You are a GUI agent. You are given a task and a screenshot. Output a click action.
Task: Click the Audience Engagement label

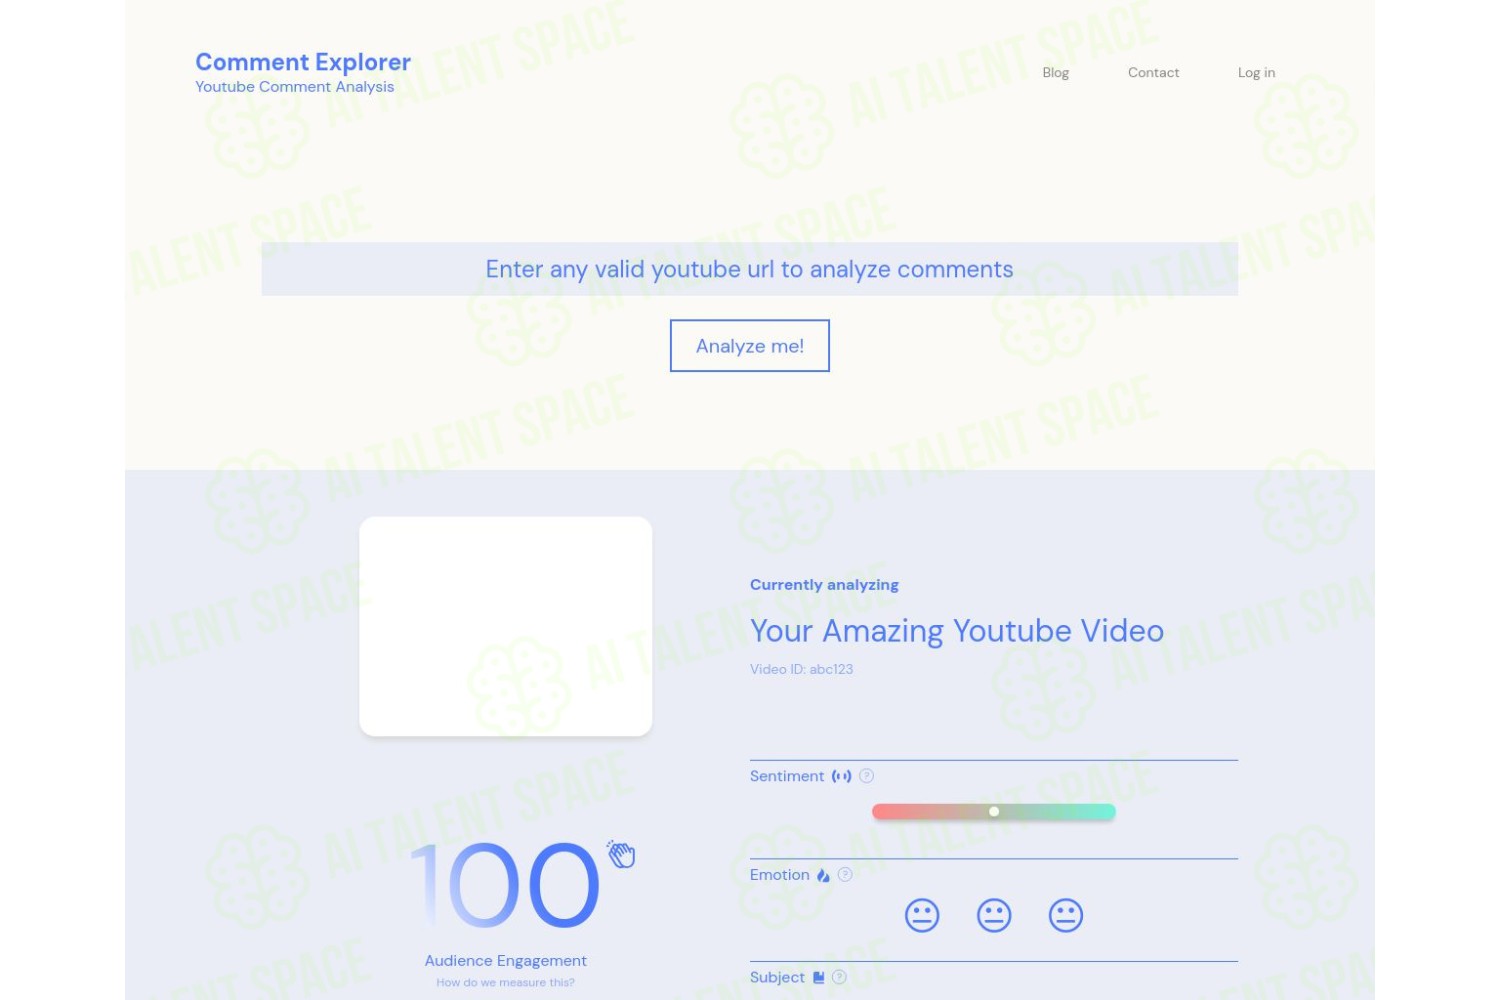click(506, 961)
